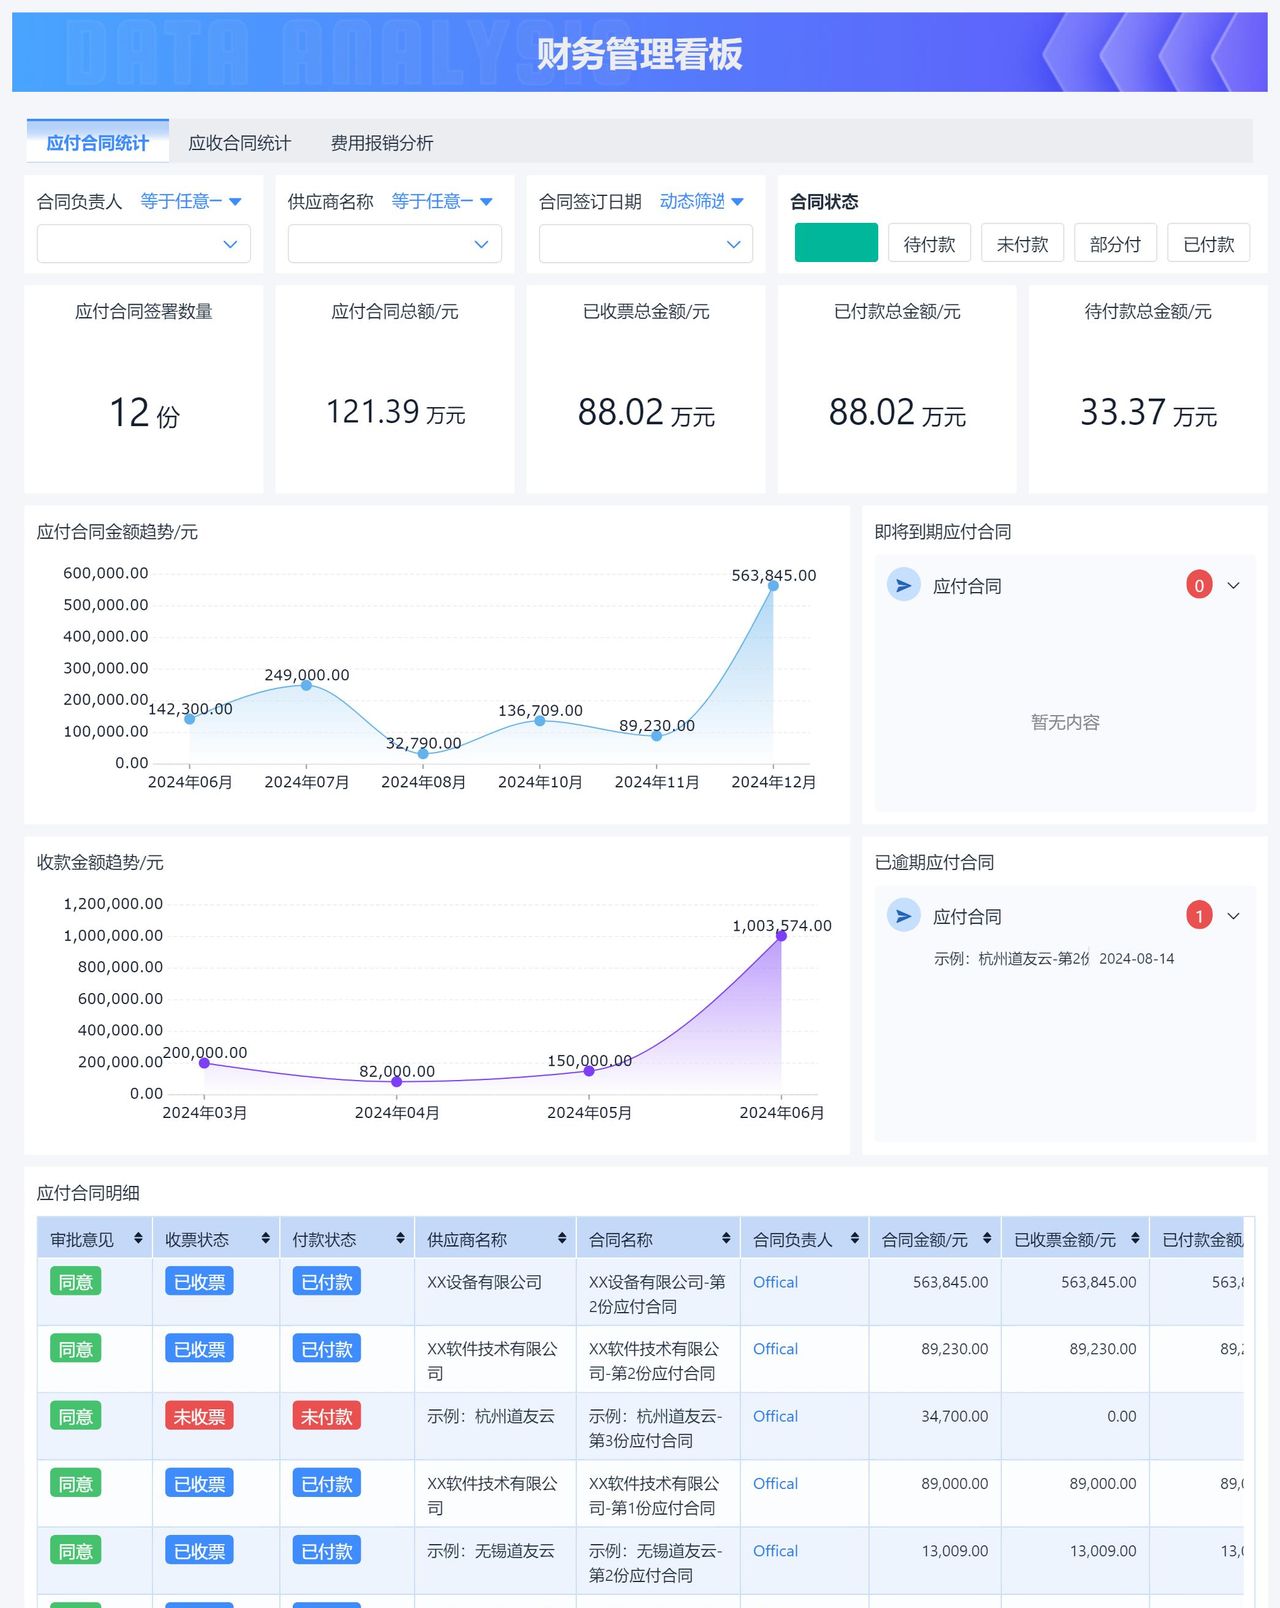This screenshot has width=1280, height=1608.
Task: Open the 费用报销分析 tab
Action: [x=382, y=143]
